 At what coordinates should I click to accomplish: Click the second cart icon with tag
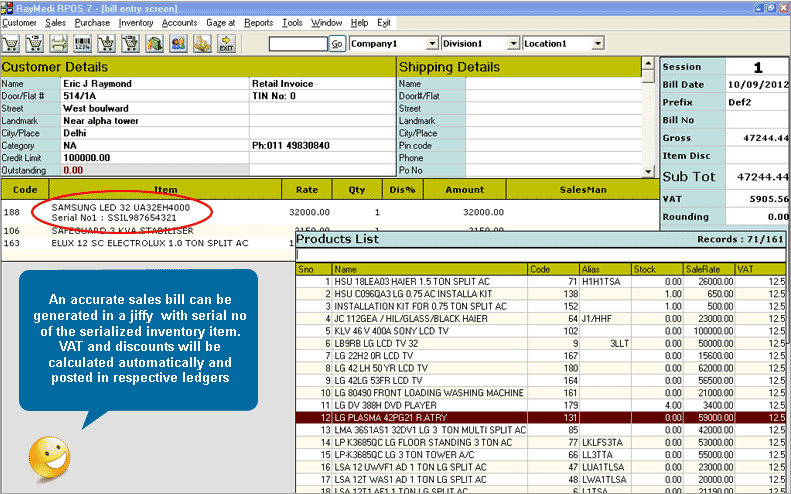pyautogui.click(x=34, y=43)
